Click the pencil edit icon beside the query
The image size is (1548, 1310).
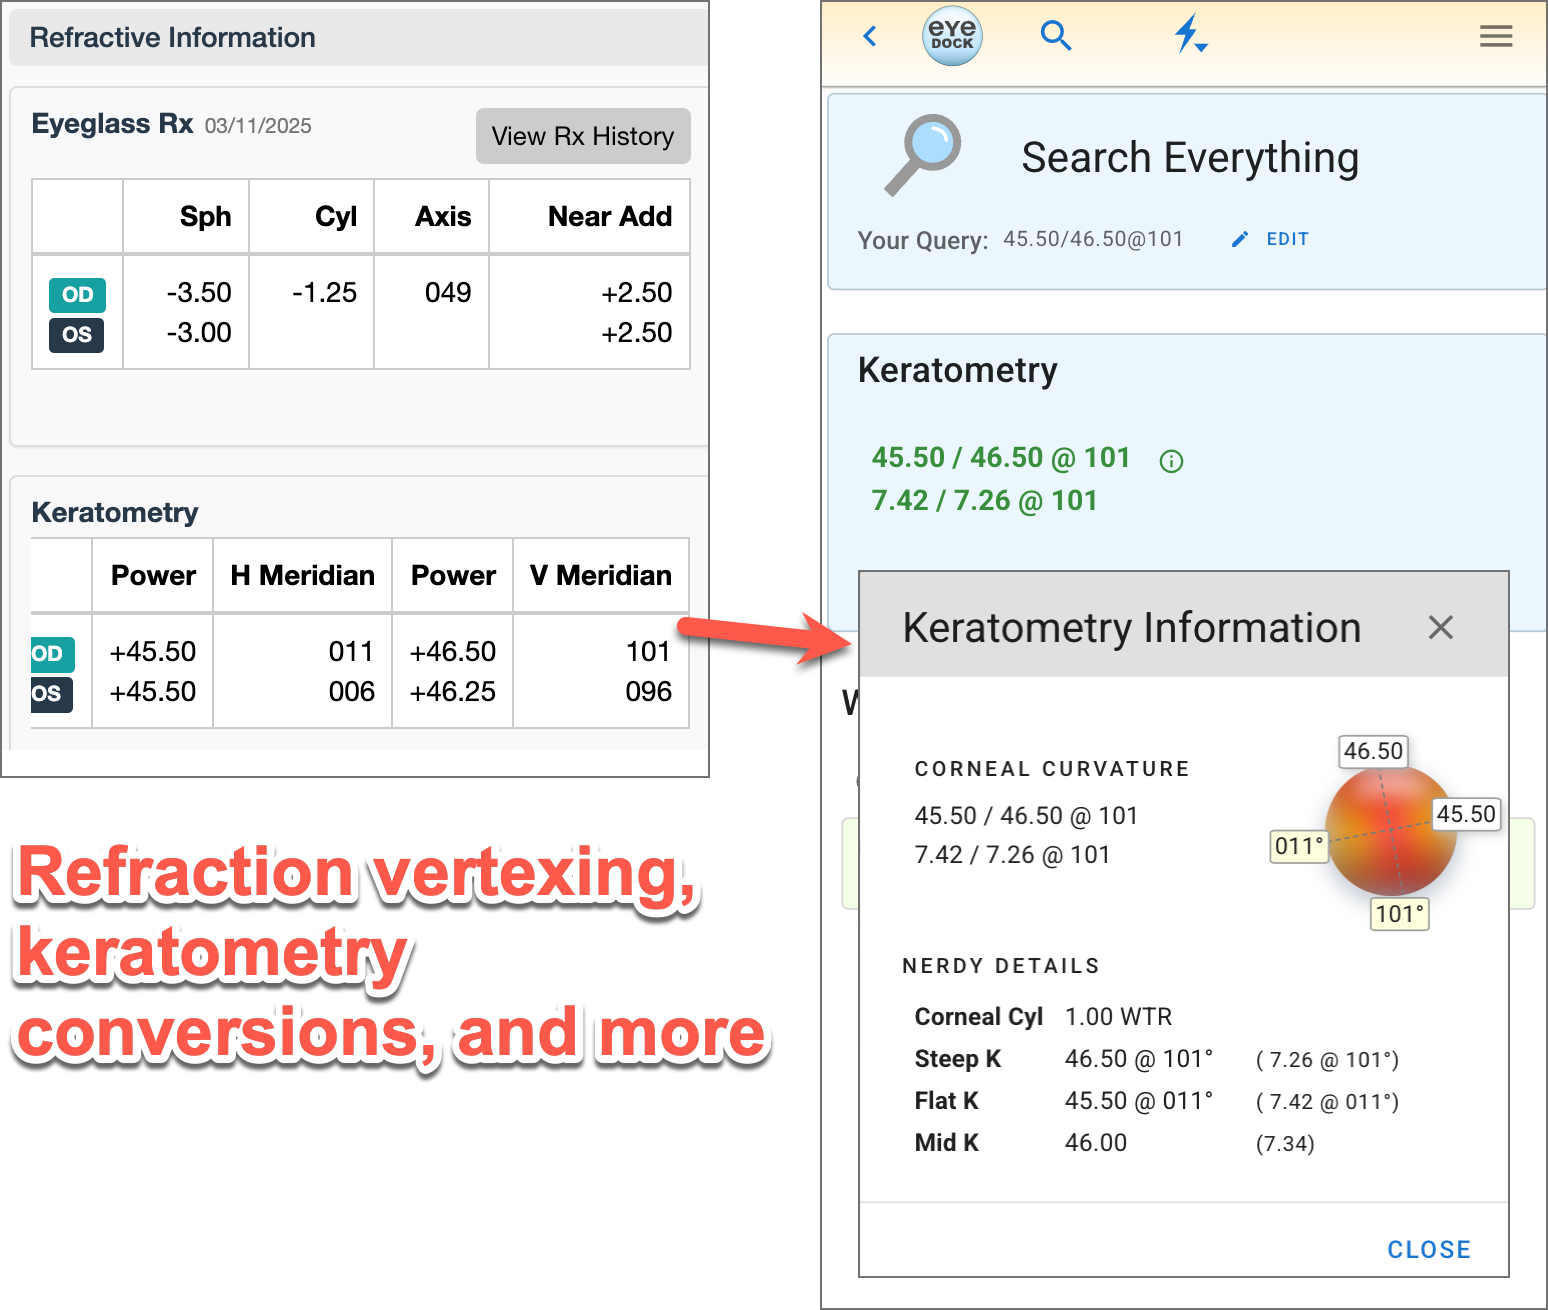coord(1240,239)
